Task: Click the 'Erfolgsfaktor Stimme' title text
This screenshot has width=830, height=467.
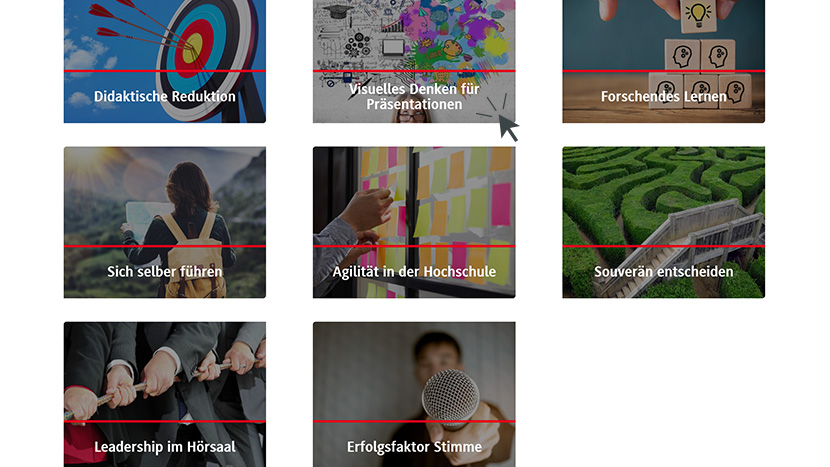Action: coord(414,447)
